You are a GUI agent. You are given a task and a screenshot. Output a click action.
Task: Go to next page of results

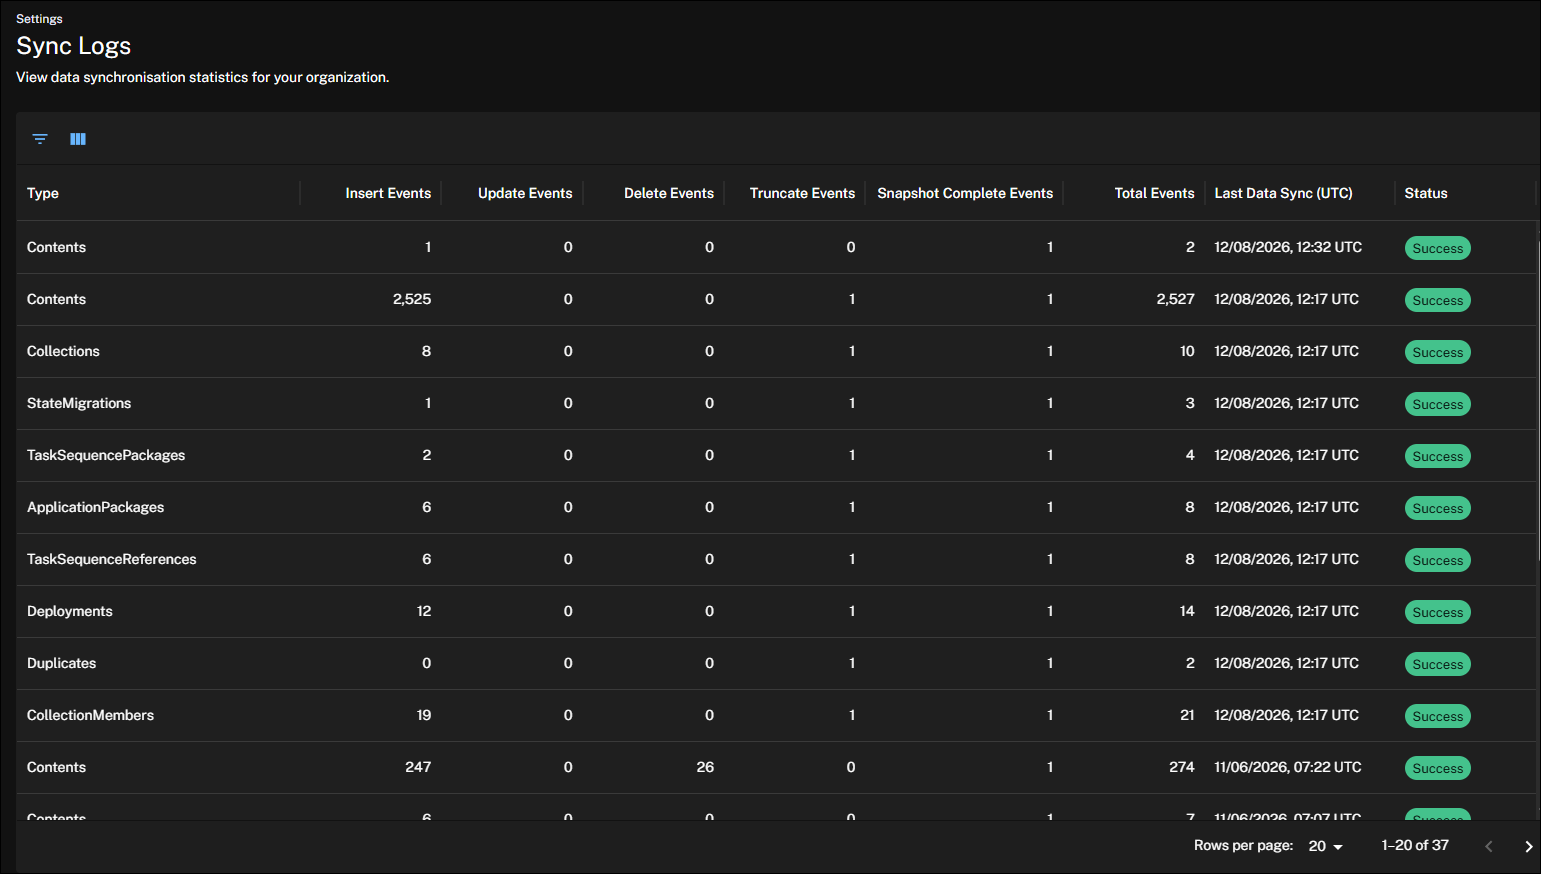[1528, 846]
